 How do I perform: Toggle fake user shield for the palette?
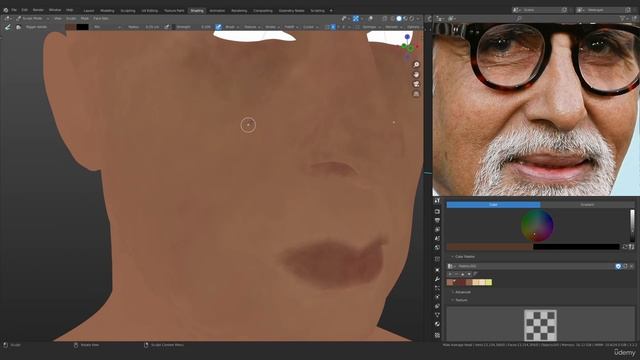click(x=618, y=266)
